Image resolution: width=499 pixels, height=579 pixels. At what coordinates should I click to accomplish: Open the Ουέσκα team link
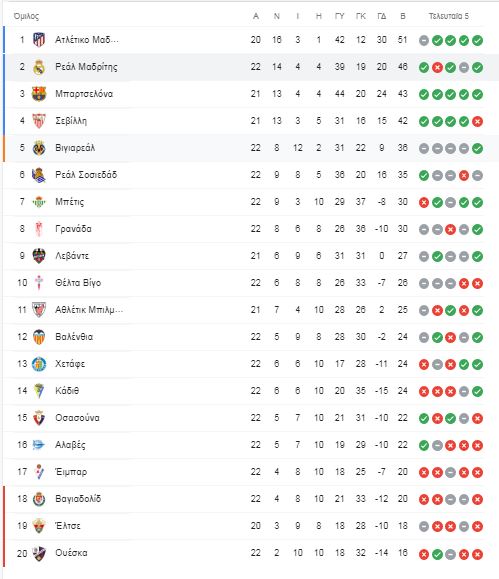tap(71, 553)
